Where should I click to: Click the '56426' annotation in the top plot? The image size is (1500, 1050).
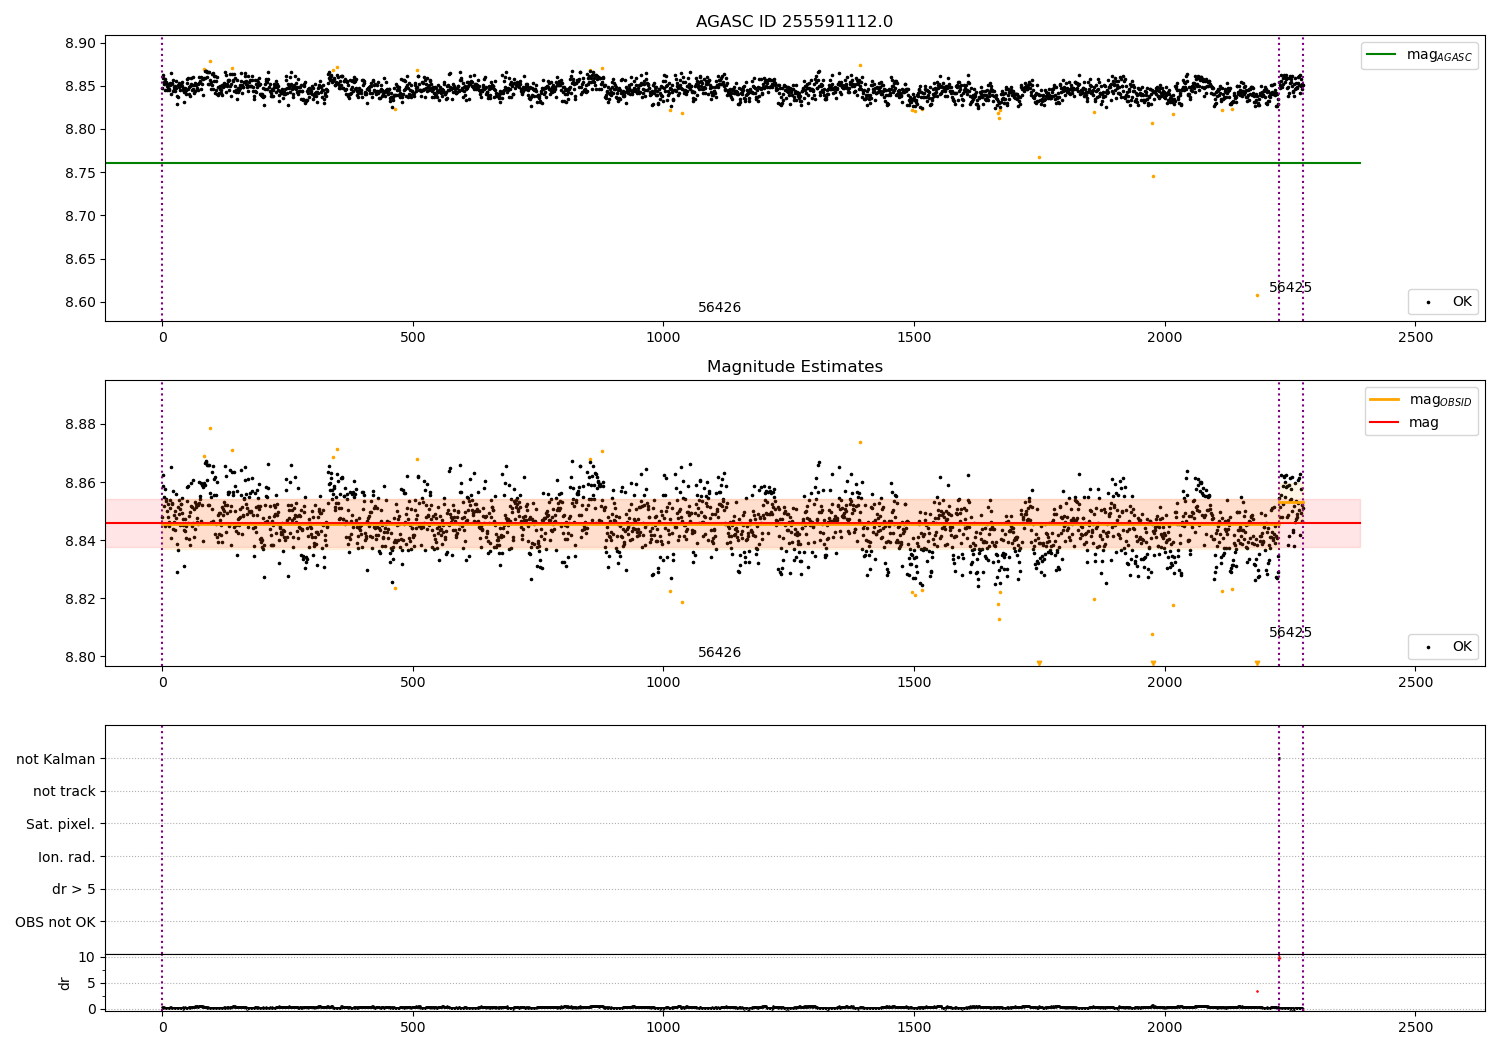(719, 308)
